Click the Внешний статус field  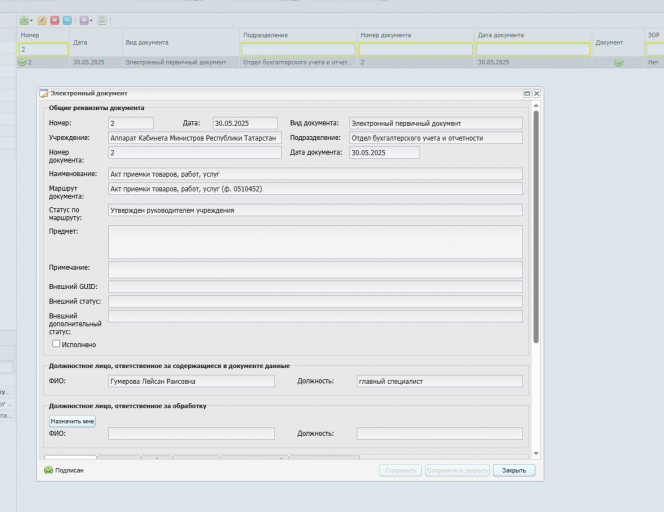pos(315,302)
